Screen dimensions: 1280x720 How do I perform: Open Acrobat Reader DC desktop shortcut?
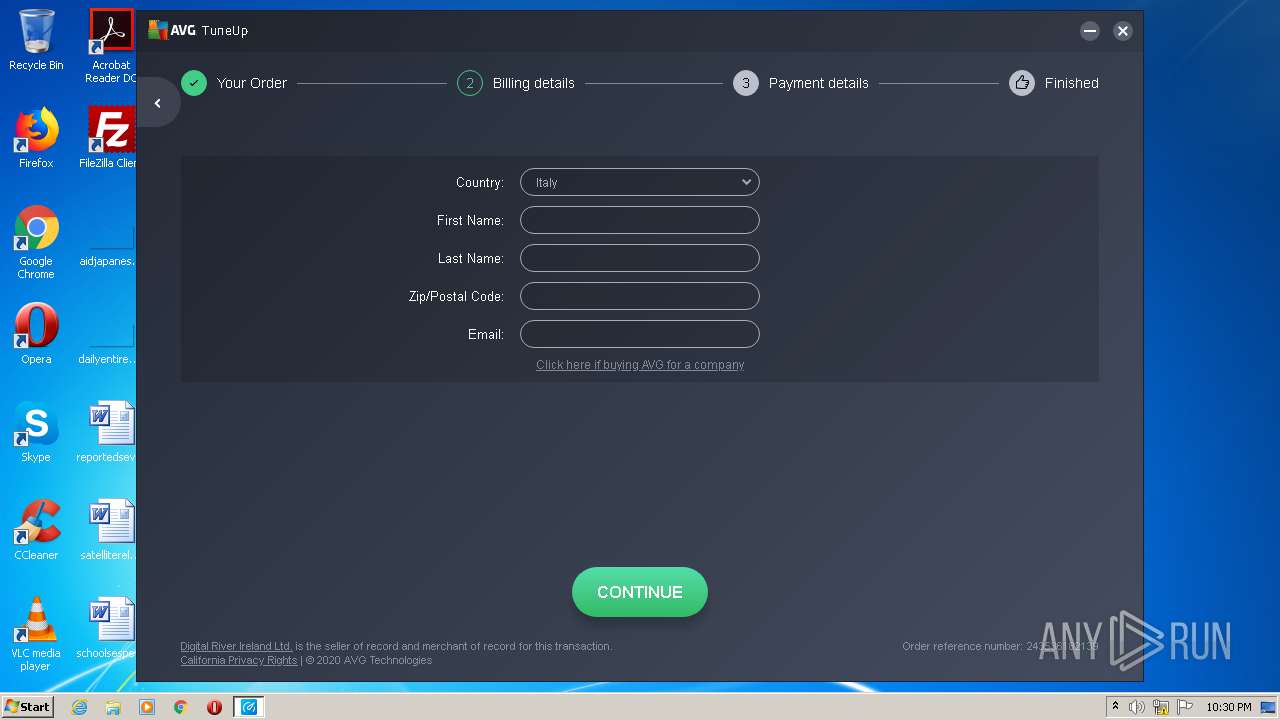pyautogui.click(x=111, y=46)
